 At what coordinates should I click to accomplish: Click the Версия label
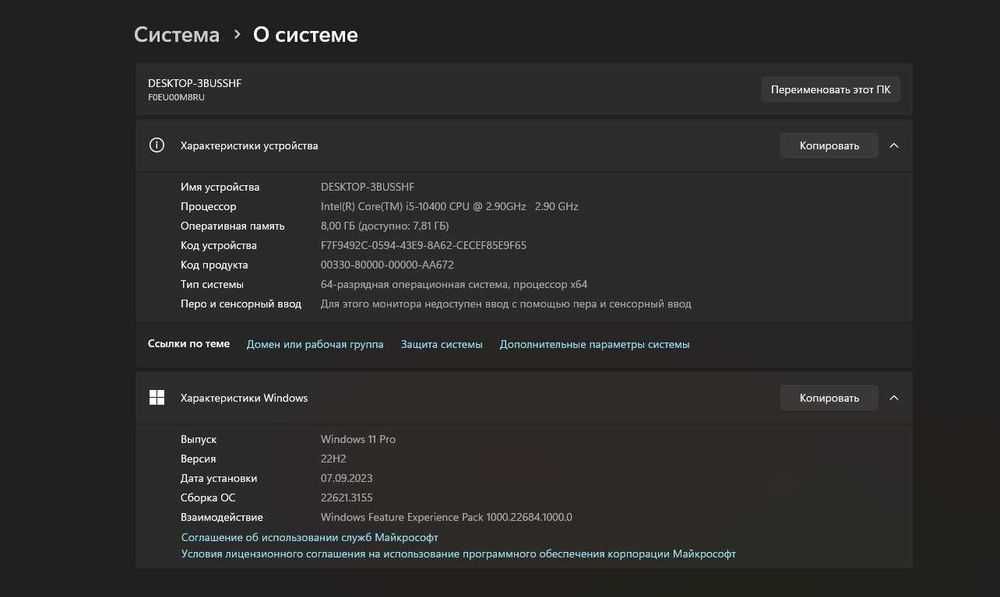point(198,459)
